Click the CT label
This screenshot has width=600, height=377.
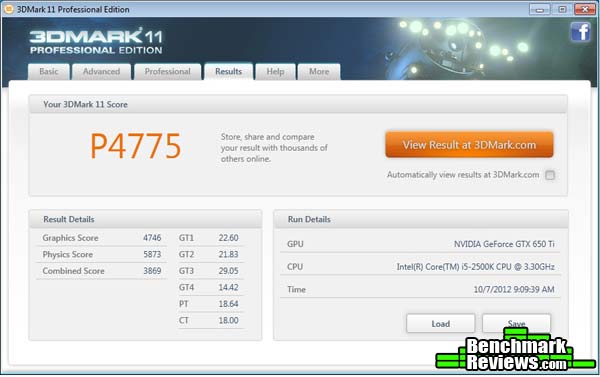184,320
